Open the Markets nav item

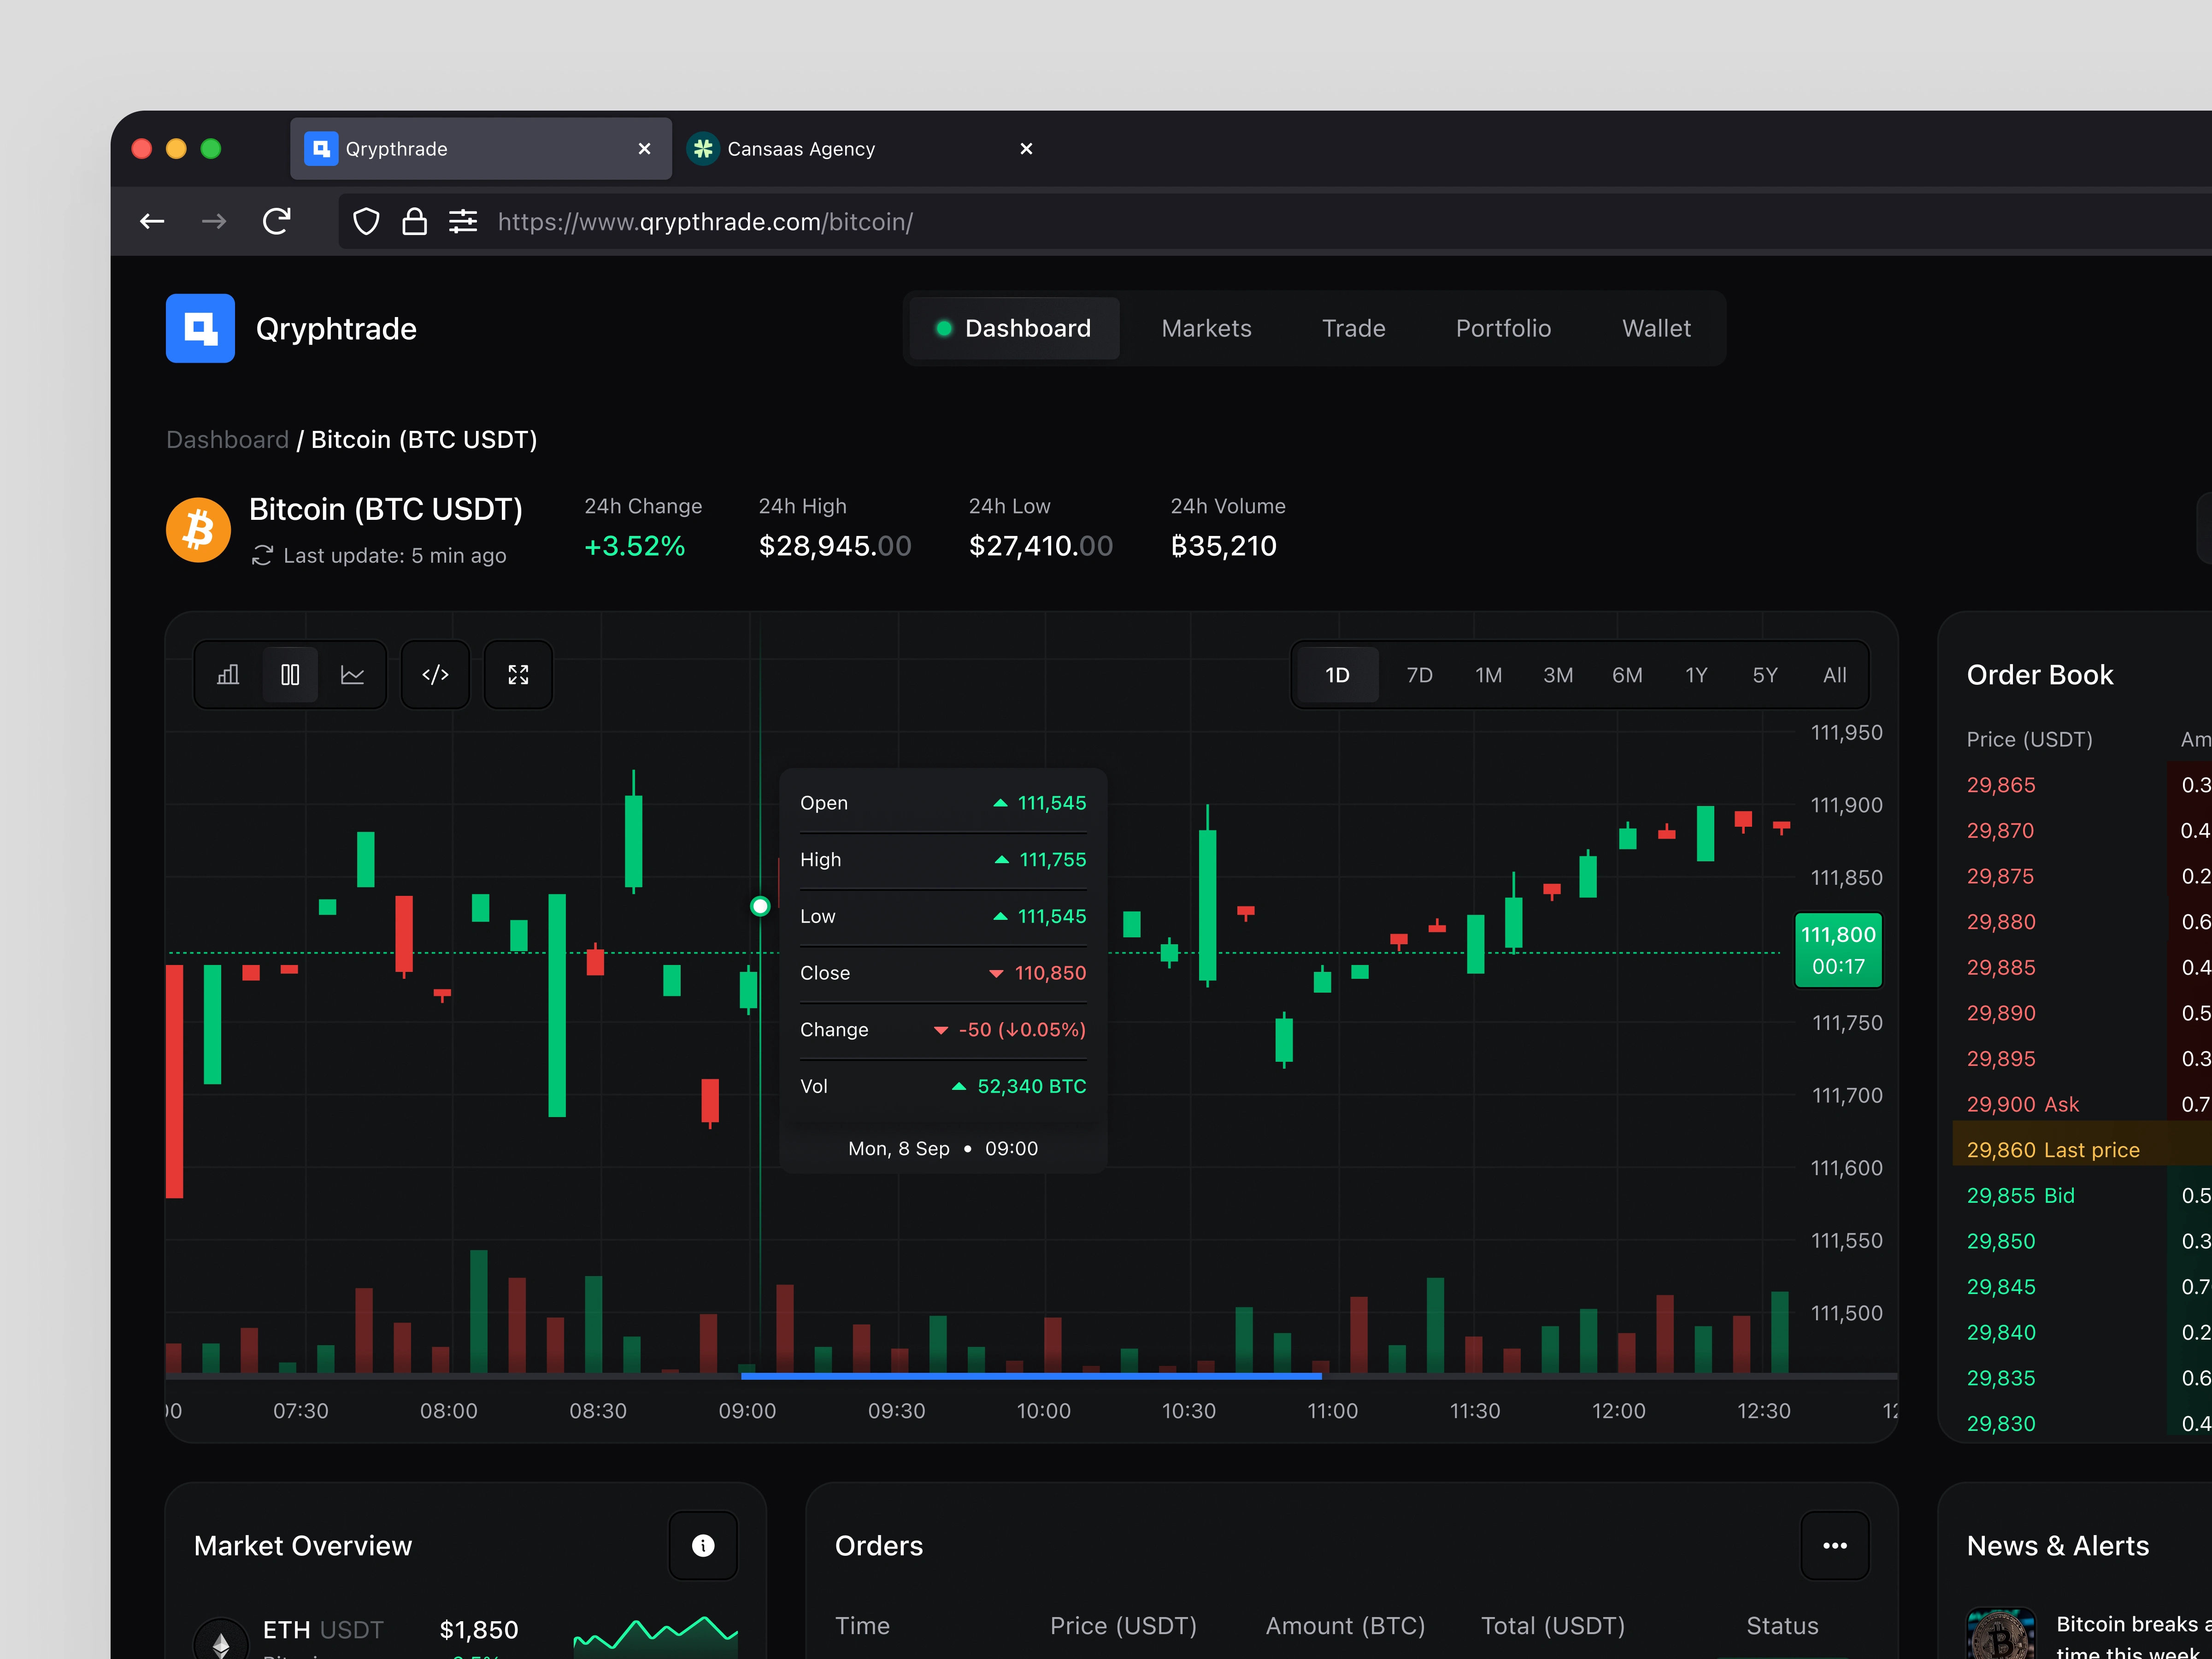click(x=1206, y=328)
